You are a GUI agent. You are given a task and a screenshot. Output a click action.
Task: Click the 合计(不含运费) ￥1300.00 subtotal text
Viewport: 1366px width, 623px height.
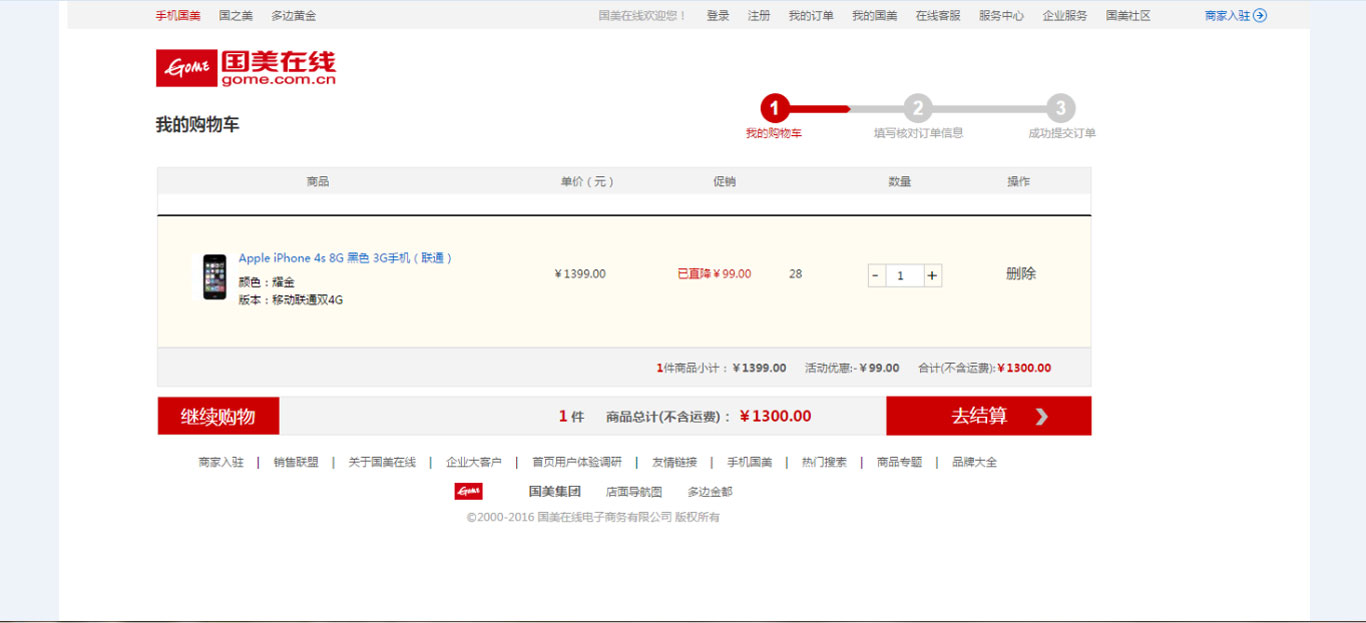click(x=984, y=368)
